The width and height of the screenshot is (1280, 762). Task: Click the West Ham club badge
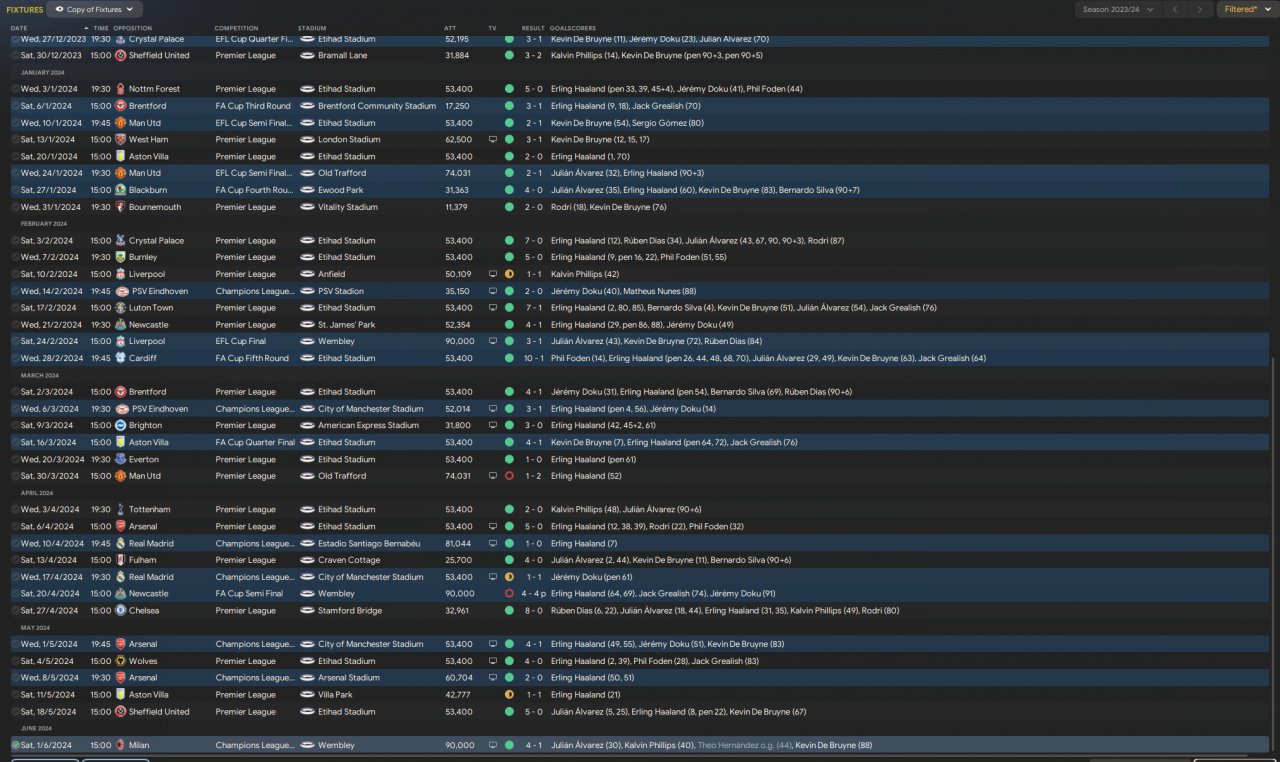(x=120, y=140)
